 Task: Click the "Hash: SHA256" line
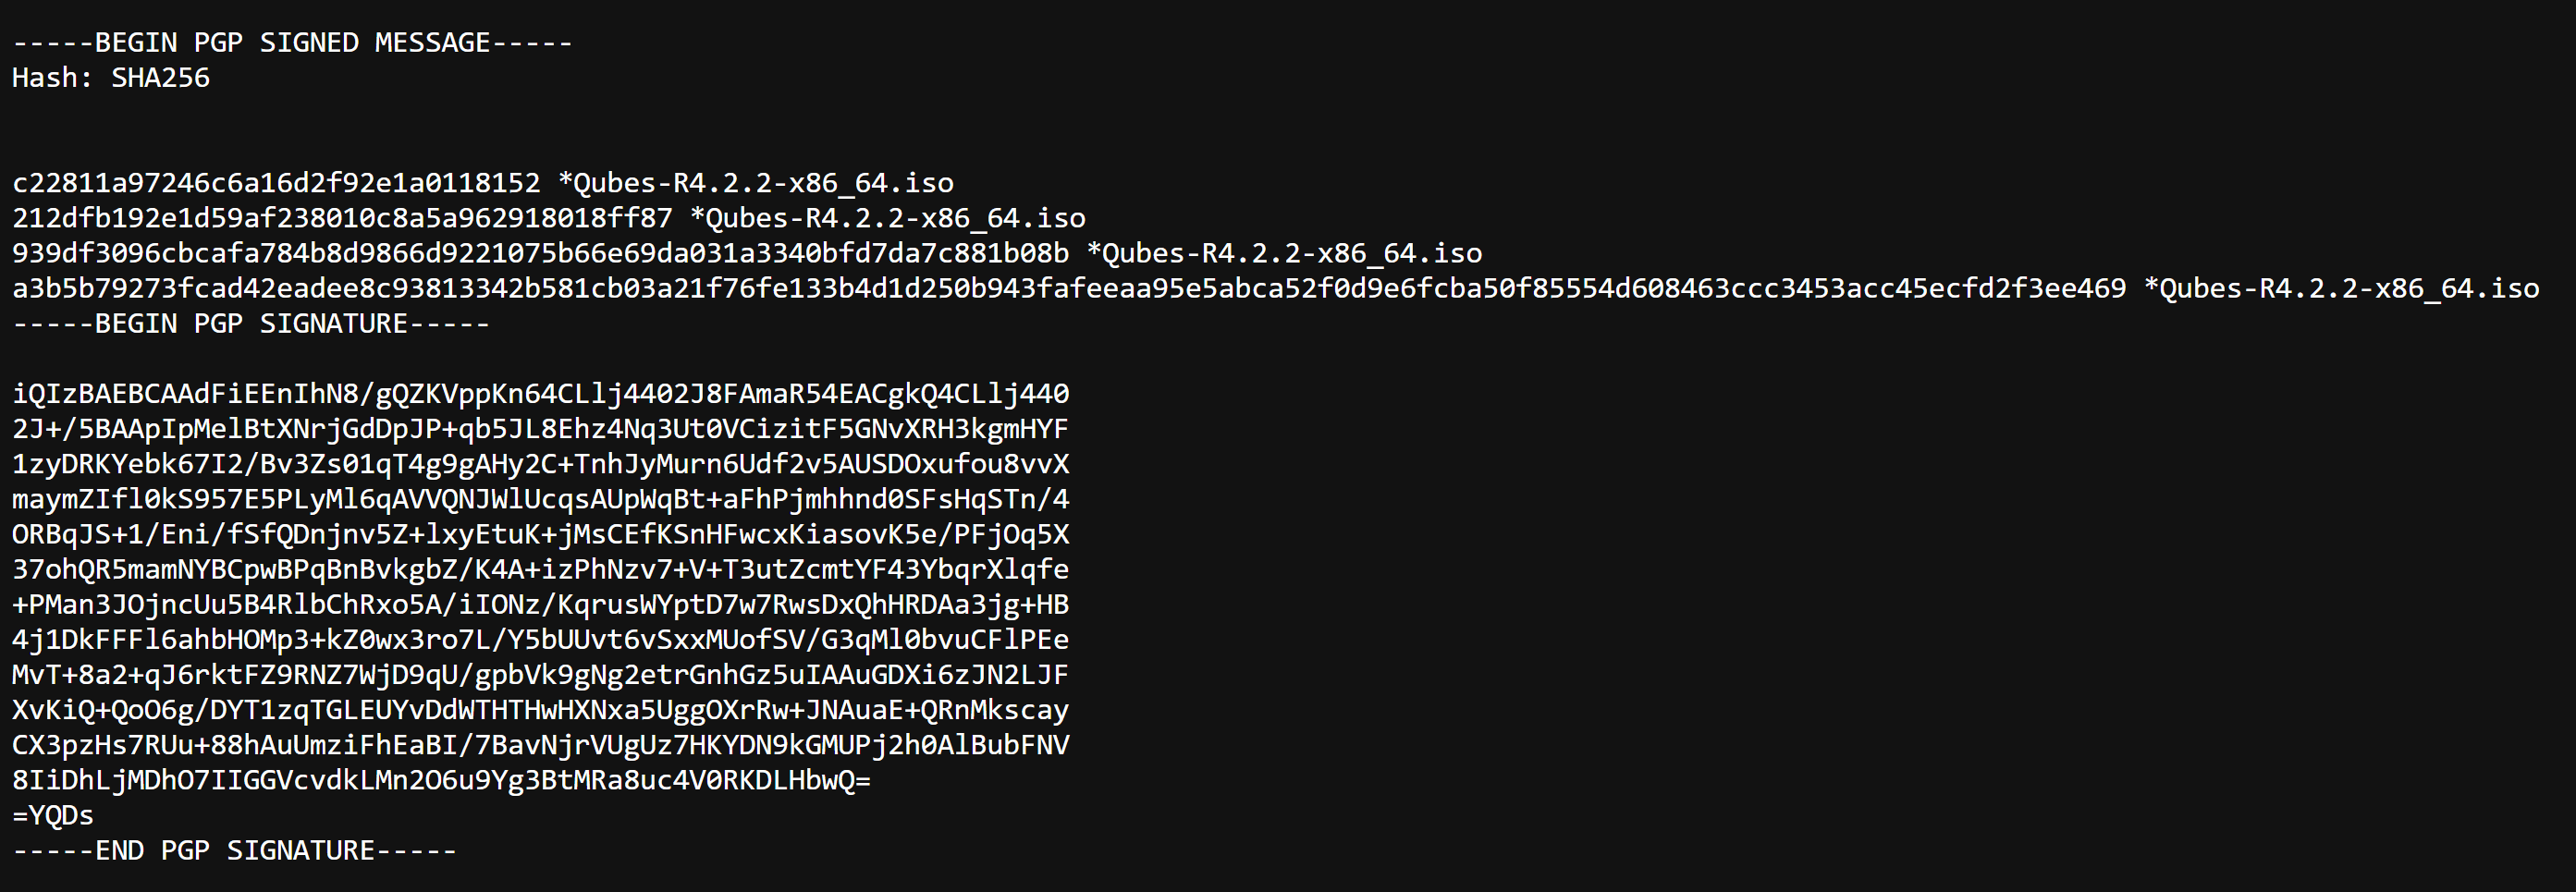tap(111, 78)
